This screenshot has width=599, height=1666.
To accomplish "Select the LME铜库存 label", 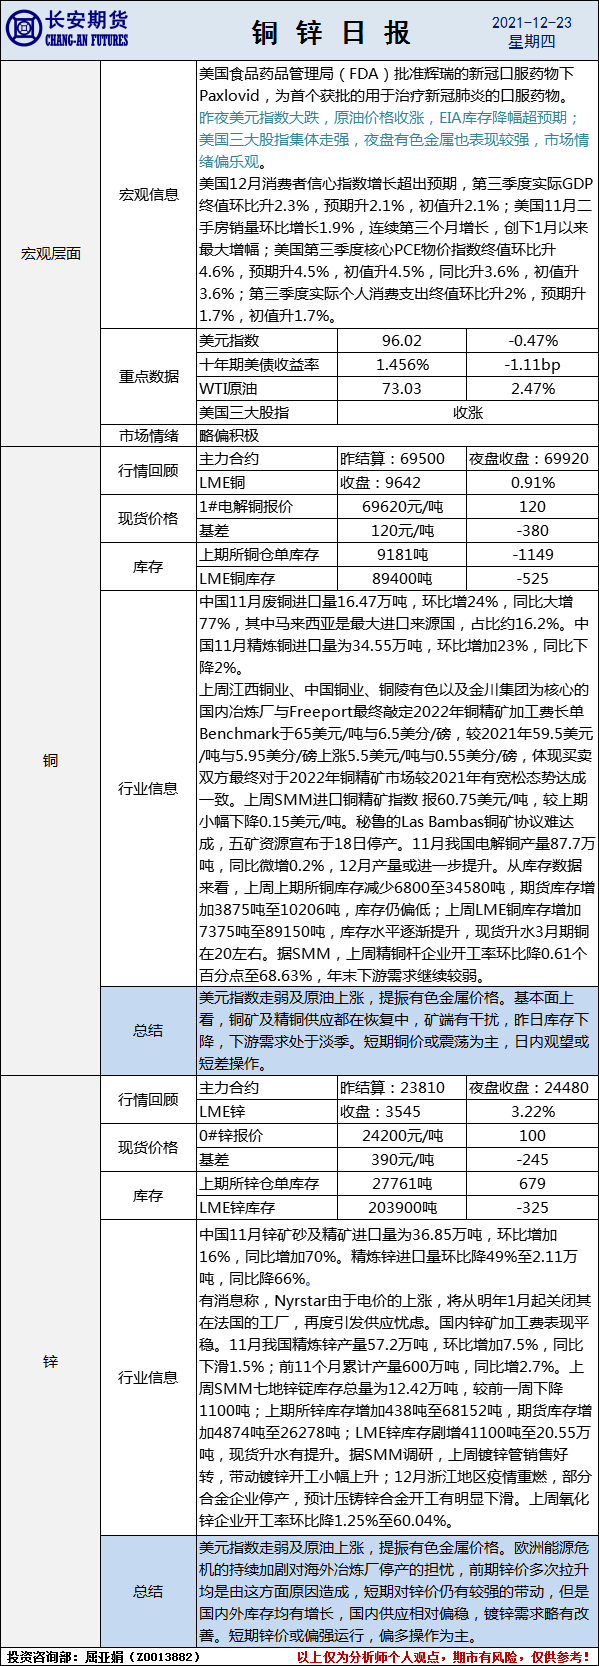I will (237, 578).
